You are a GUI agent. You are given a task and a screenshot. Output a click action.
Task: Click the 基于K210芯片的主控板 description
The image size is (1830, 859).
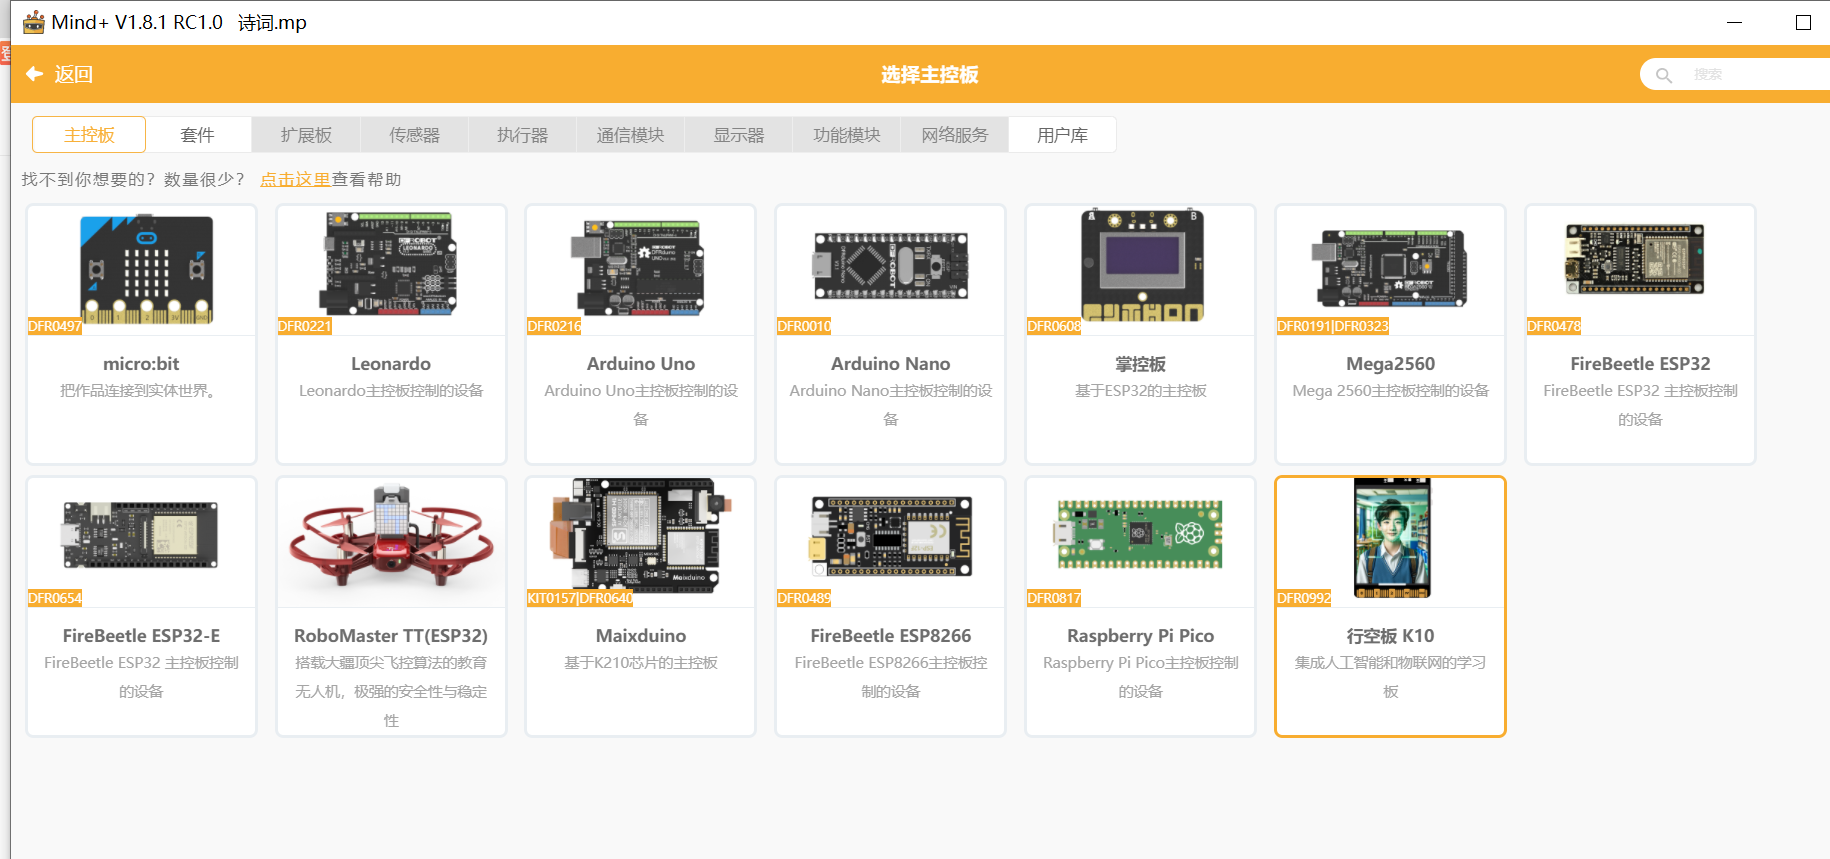tap(641, 663)
